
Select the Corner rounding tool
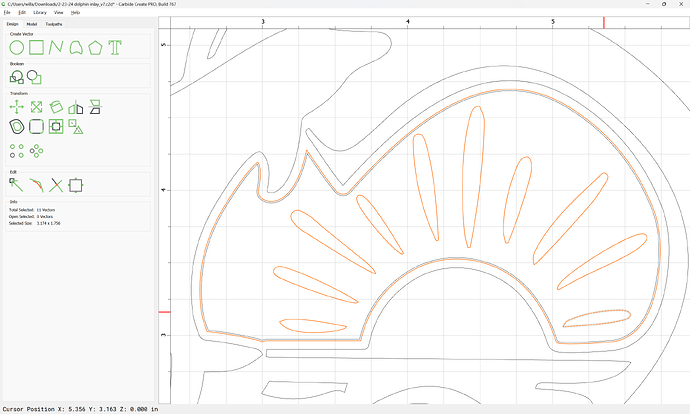(x=37, y=127)
